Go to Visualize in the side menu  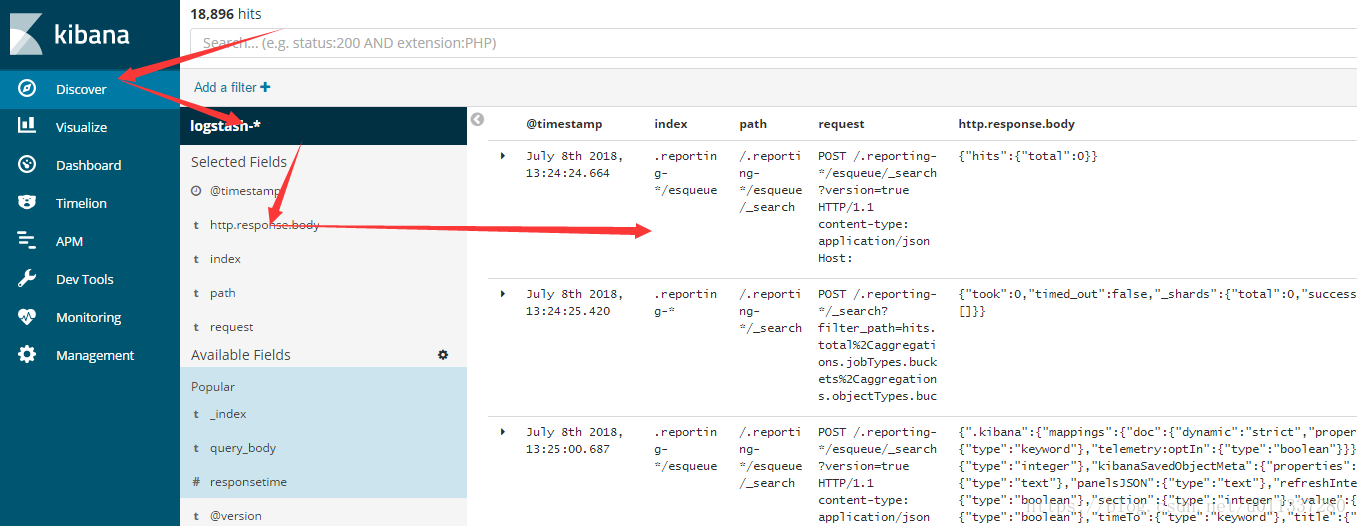[x=81, y=127]
